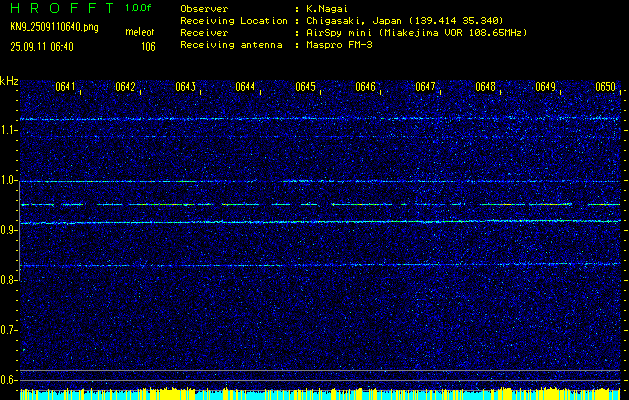Click the 1.1 frequency axis label
Viewport: 629px width, 400px height.
click(x=8, y=130)
